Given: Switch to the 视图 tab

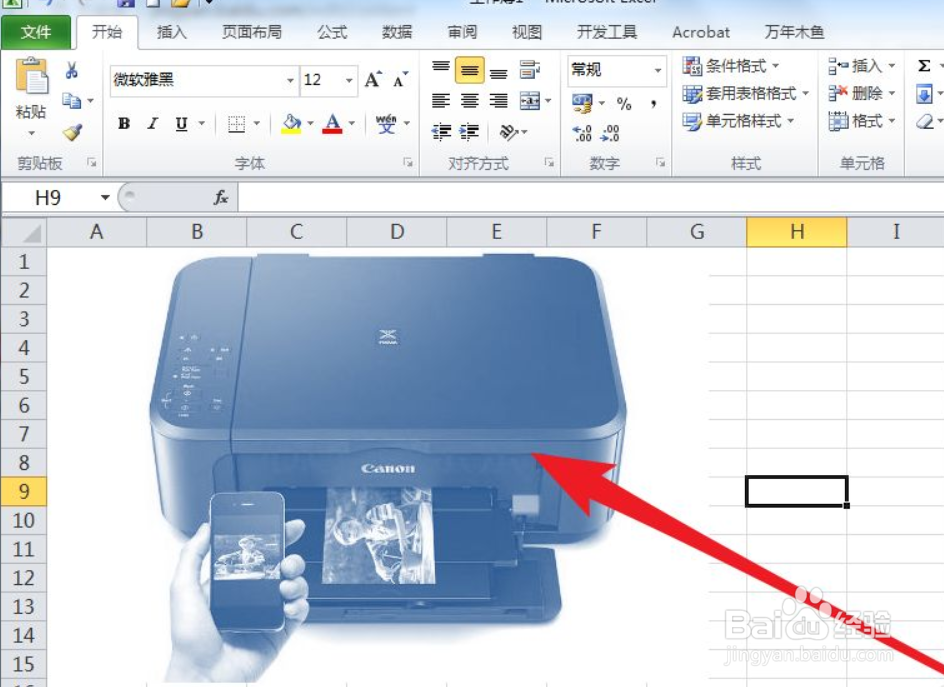Looking at the screenshot, I should pyautogui.click(x=527, y=32).
